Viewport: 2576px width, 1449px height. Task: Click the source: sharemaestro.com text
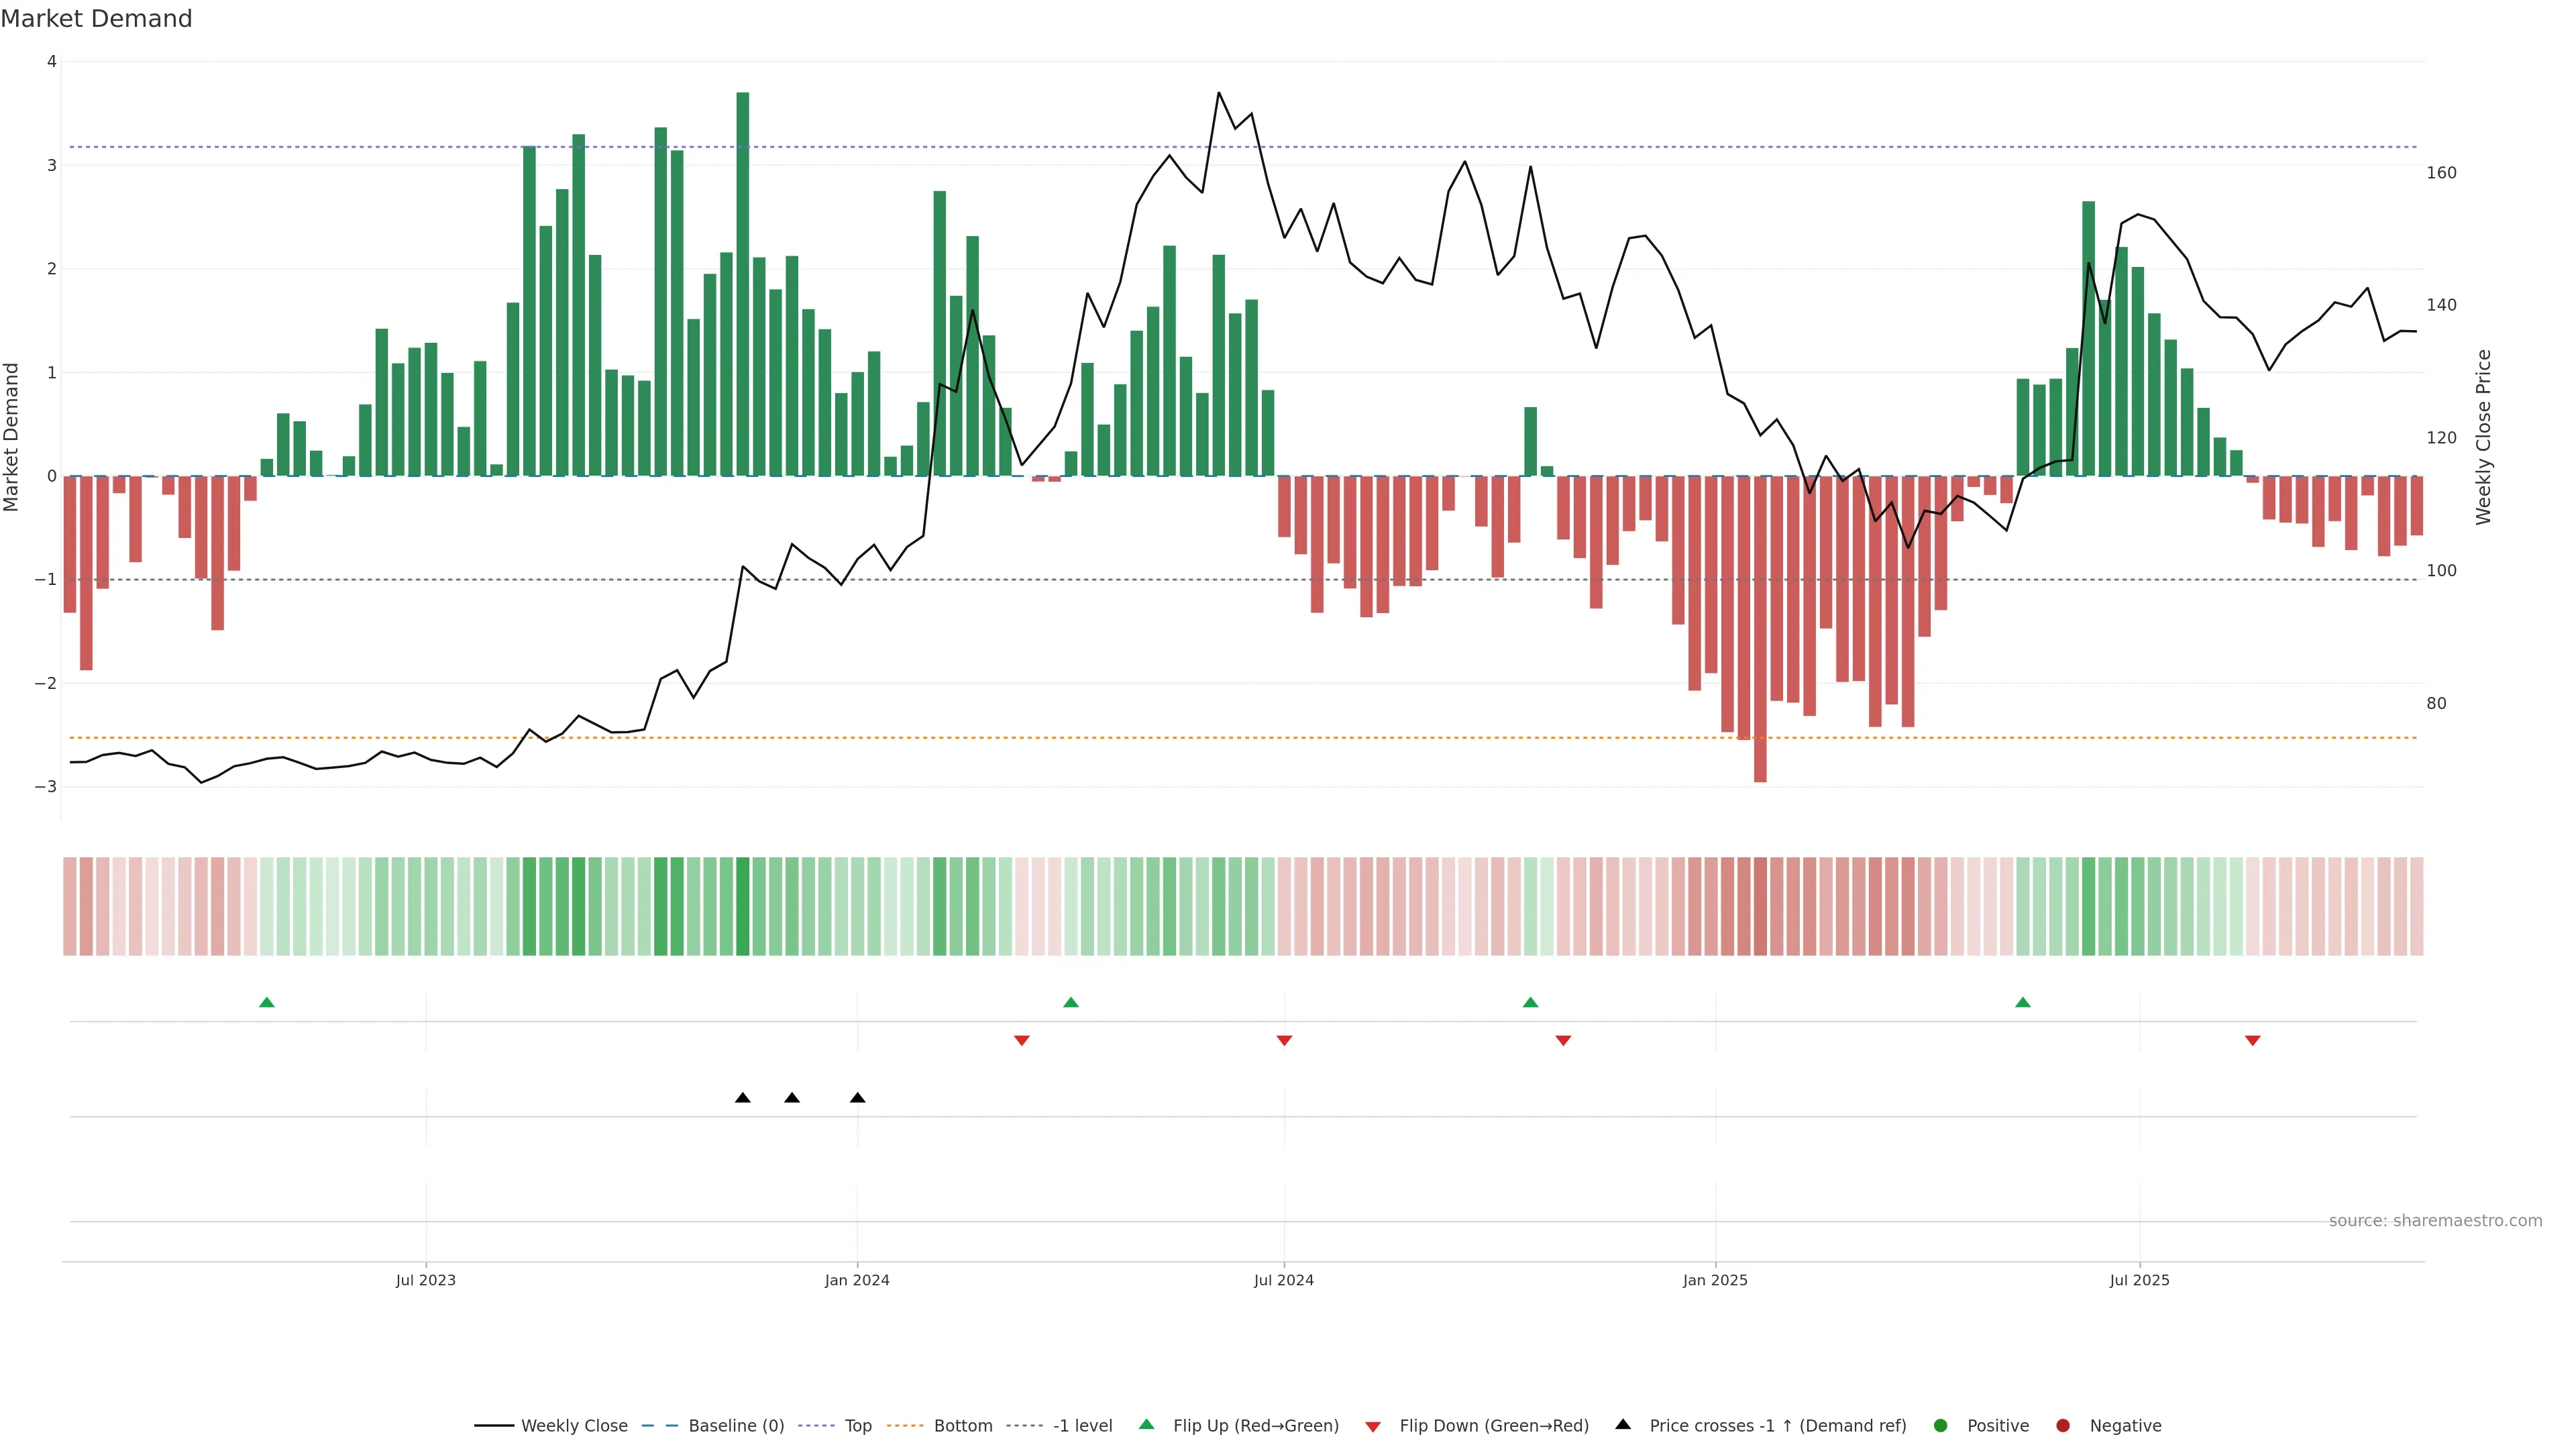click(2435, 1221)
